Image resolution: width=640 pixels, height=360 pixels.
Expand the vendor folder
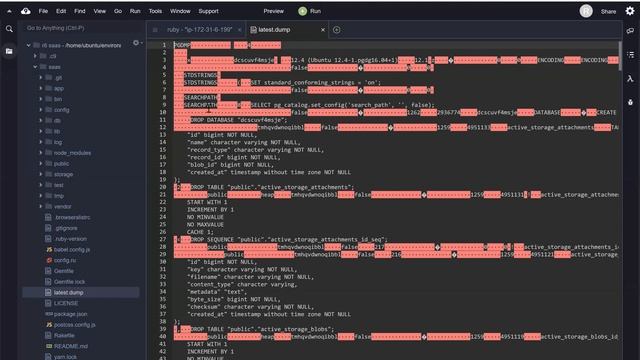[x=41, y=207]
